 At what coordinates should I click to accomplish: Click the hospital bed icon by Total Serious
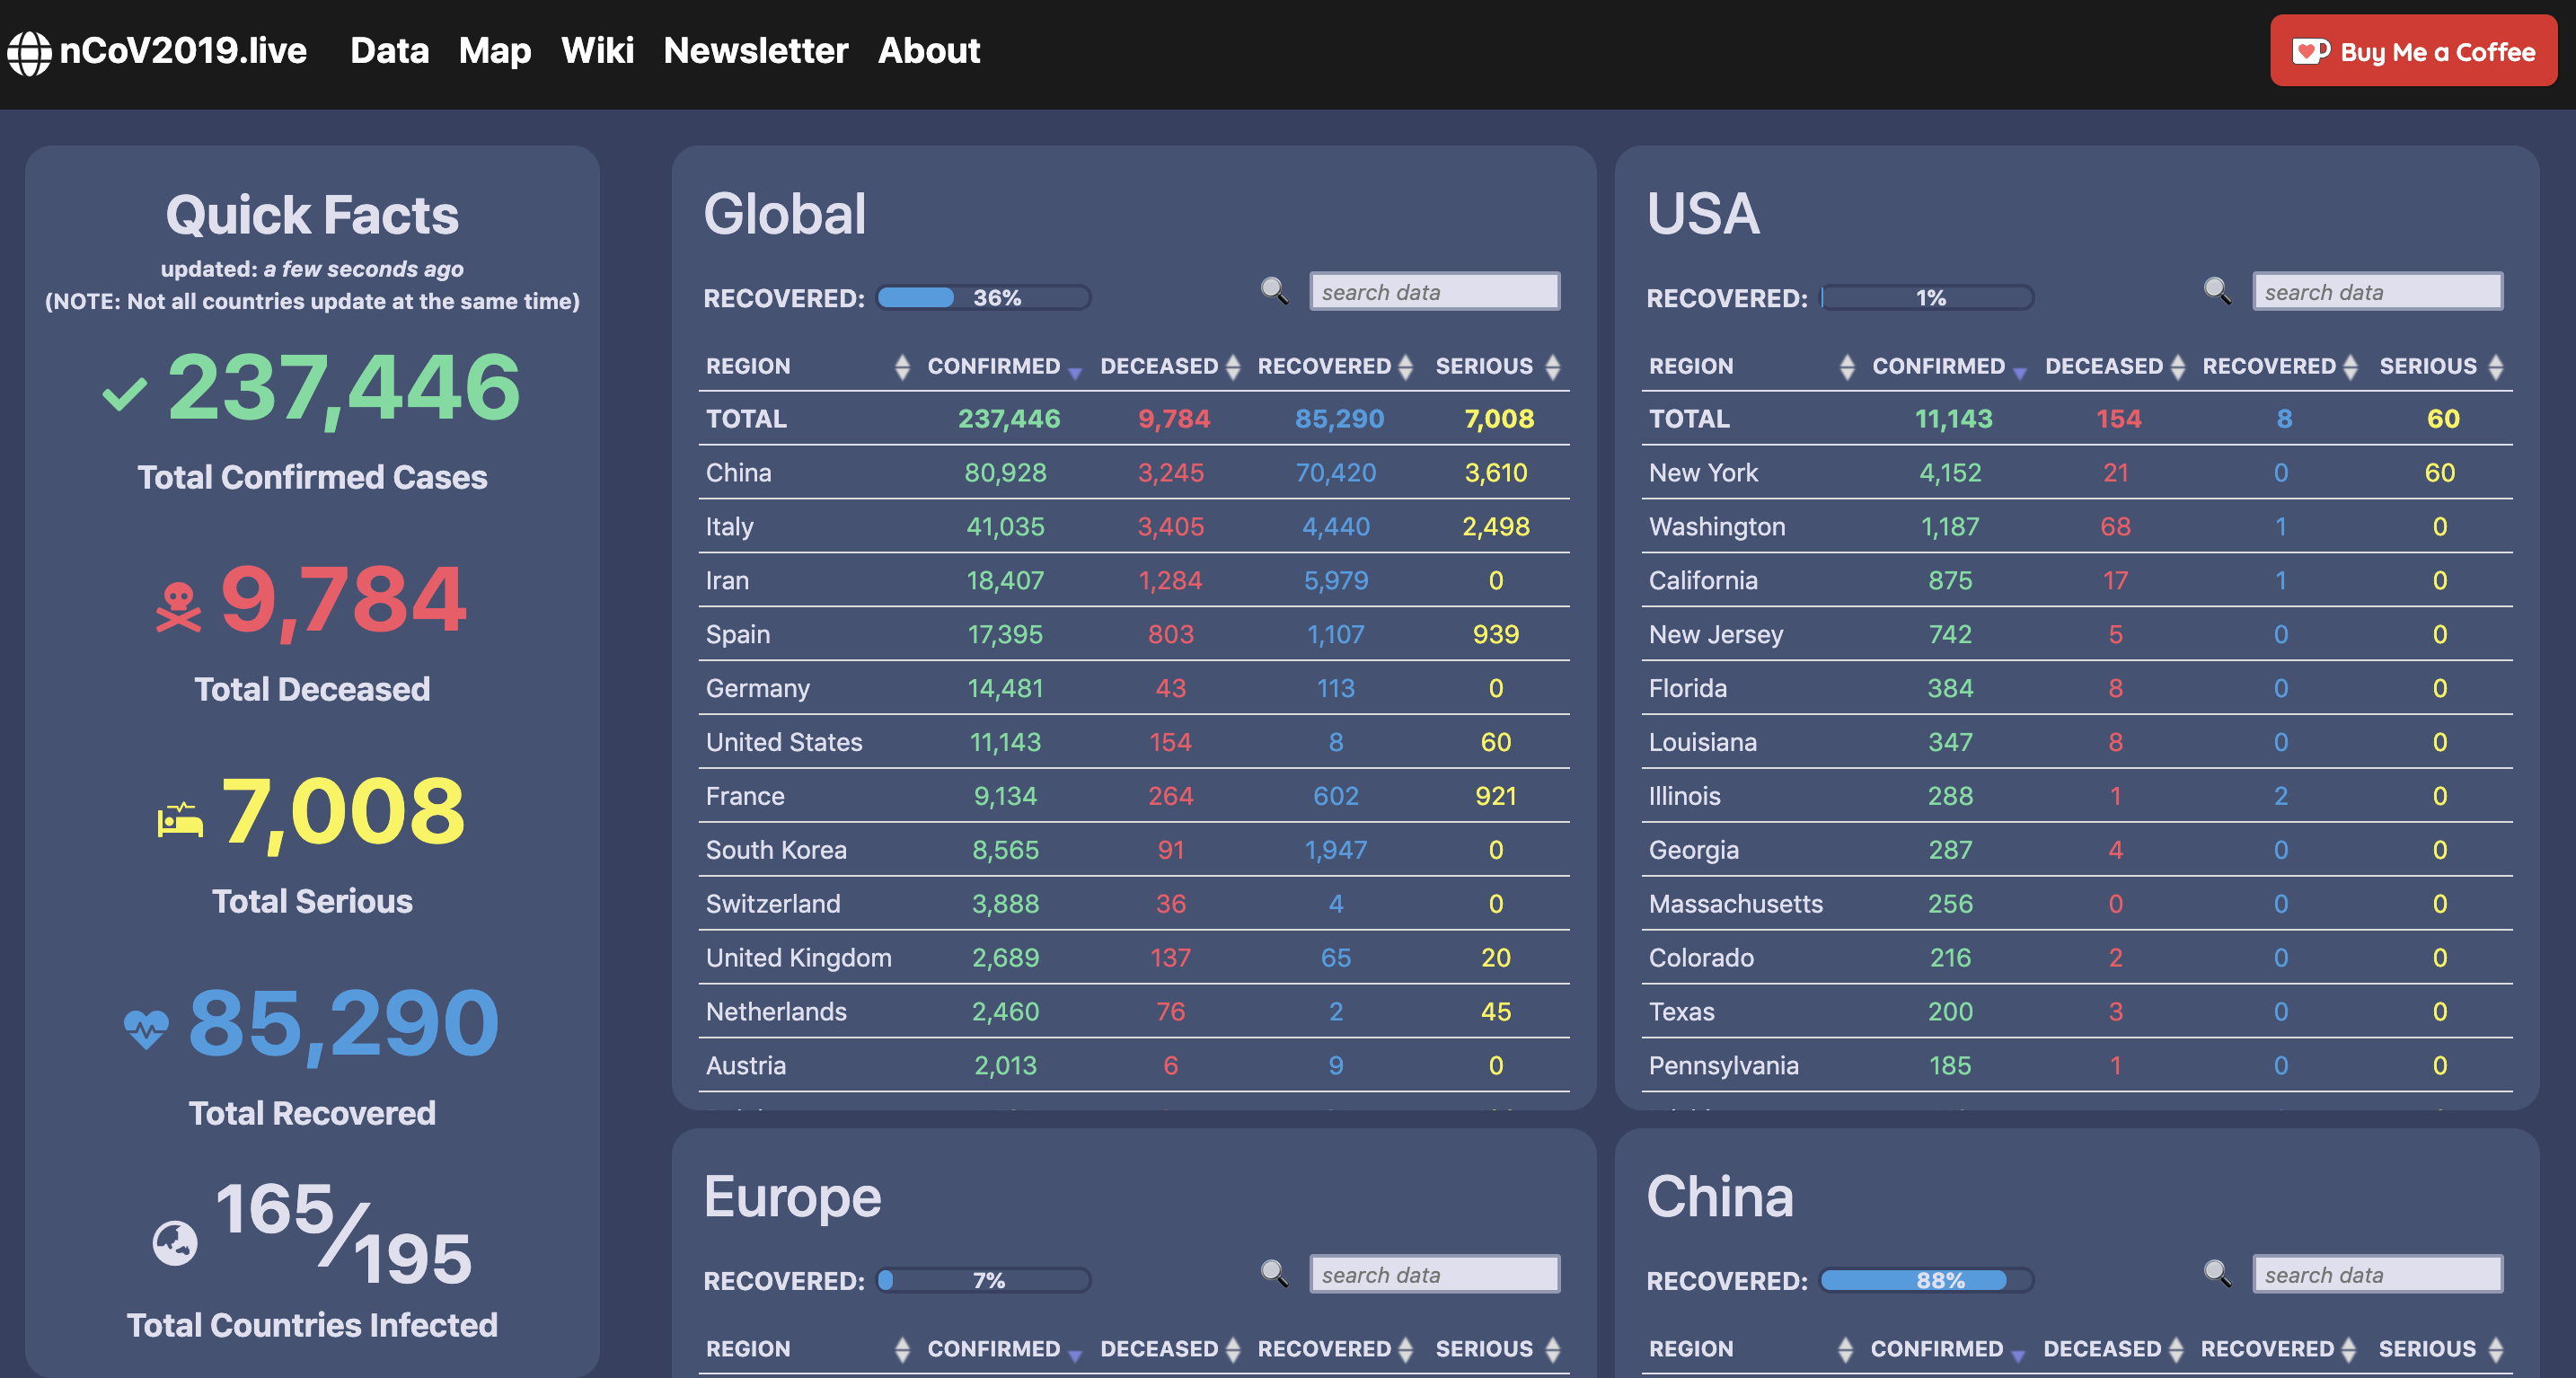(180, 820)
